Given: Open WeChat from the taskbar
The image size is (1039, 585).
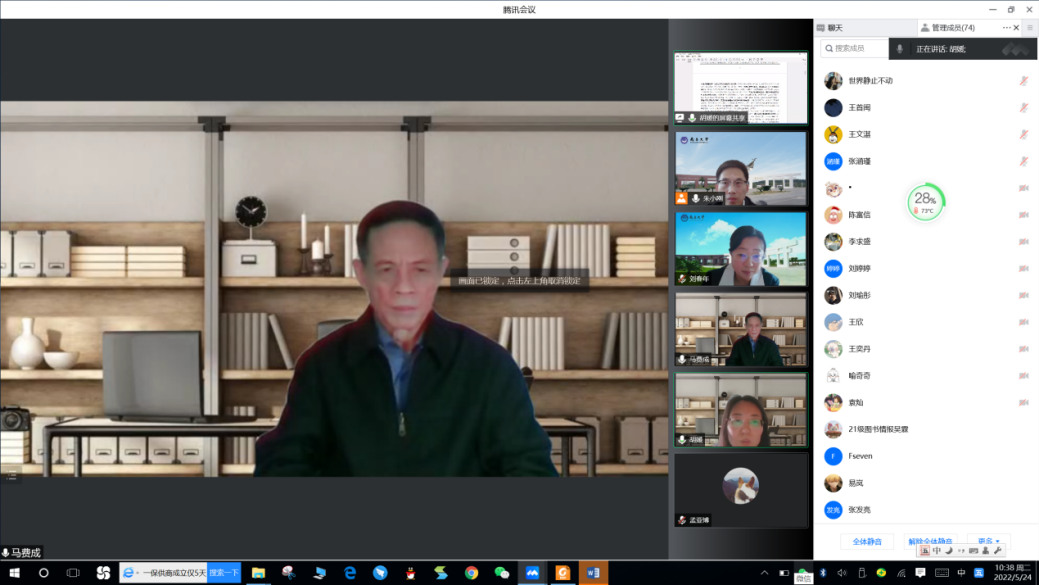Looking at the screenshot, I should coord(502,573).
